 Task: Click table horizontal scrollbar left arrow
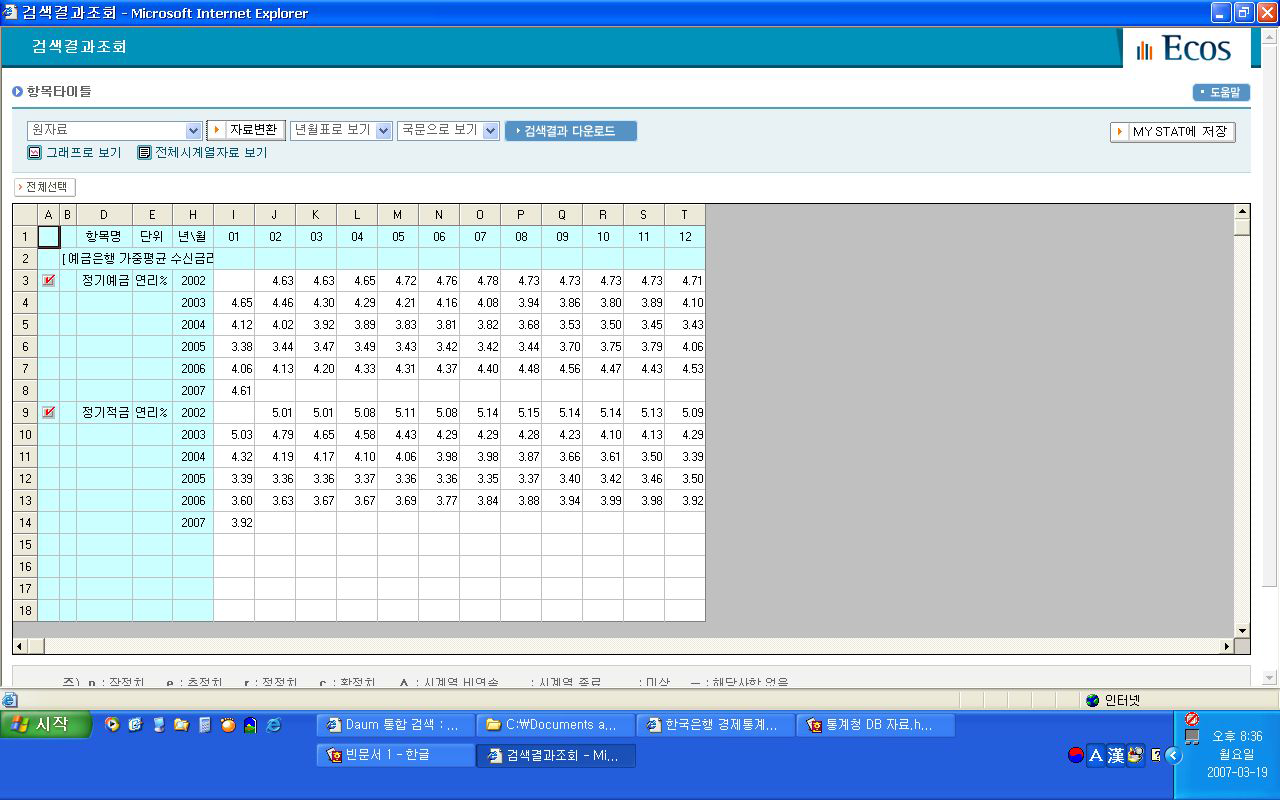pos(19,647)
